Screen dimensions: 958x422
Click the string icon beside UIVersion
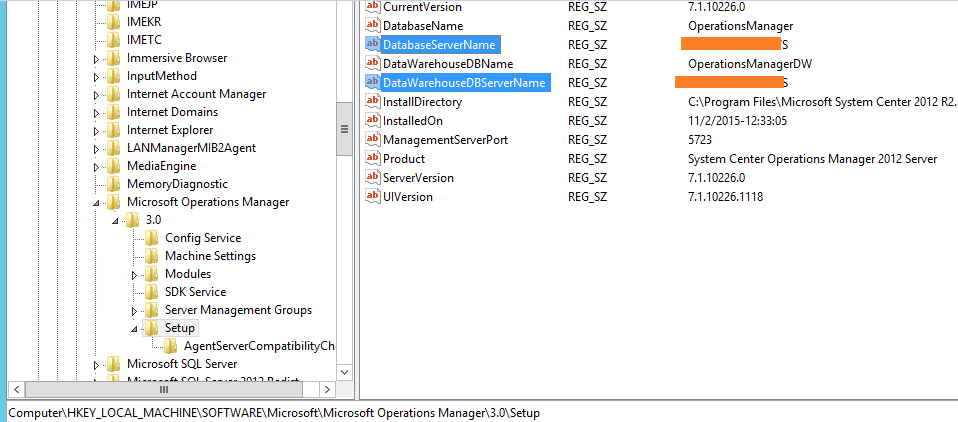[x=373, y=196]
